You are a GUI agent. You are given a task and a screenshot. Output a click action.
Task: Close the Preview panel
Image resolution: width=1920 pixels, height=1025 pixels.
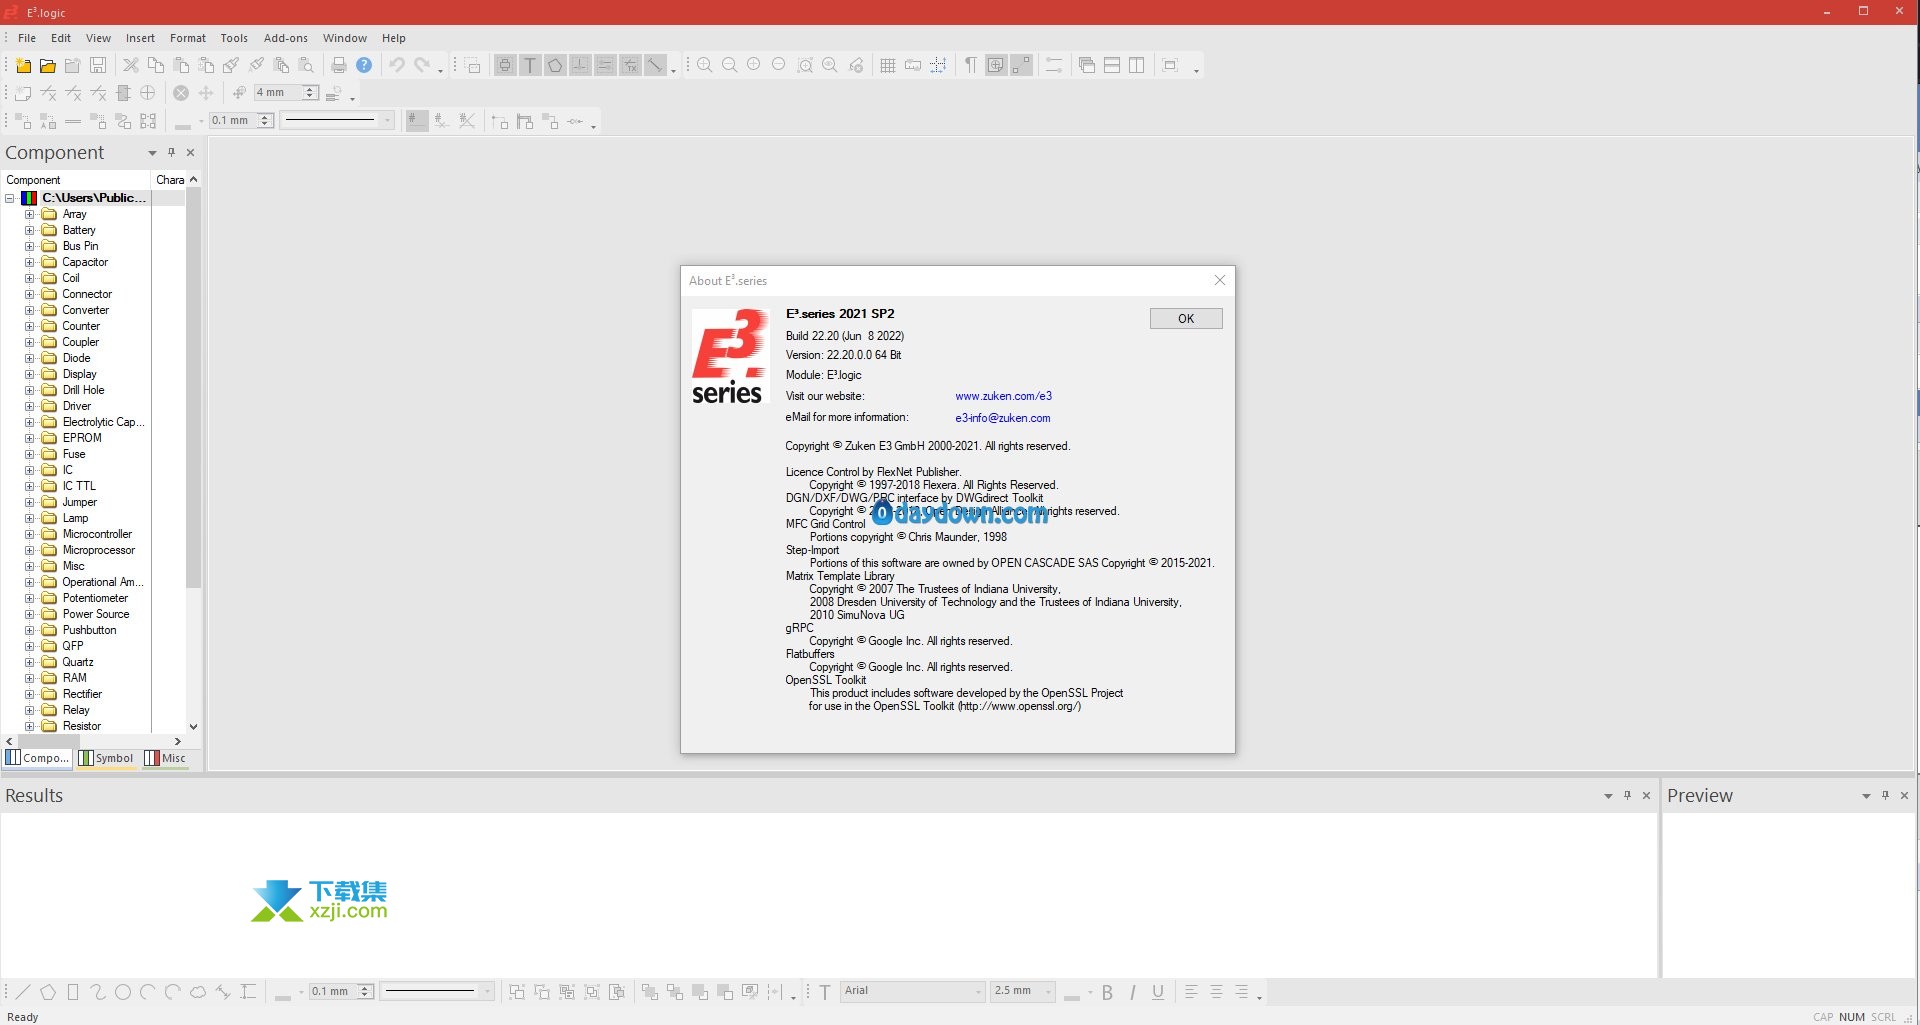click(x=1904, y=796)
